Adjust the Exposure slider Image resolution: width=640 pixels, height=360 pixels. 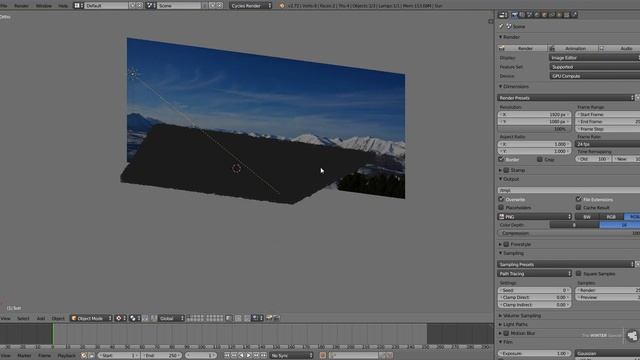click(534, 353)
